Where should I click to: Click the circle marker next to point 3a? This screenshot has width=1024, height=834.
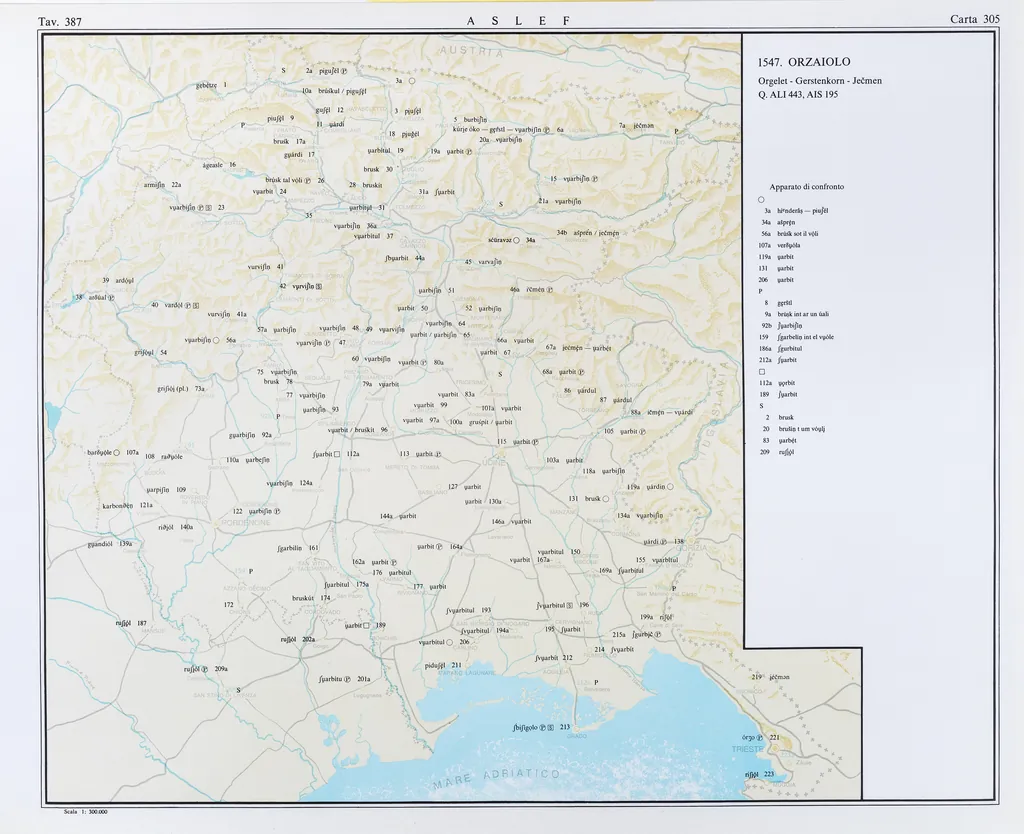411,81
